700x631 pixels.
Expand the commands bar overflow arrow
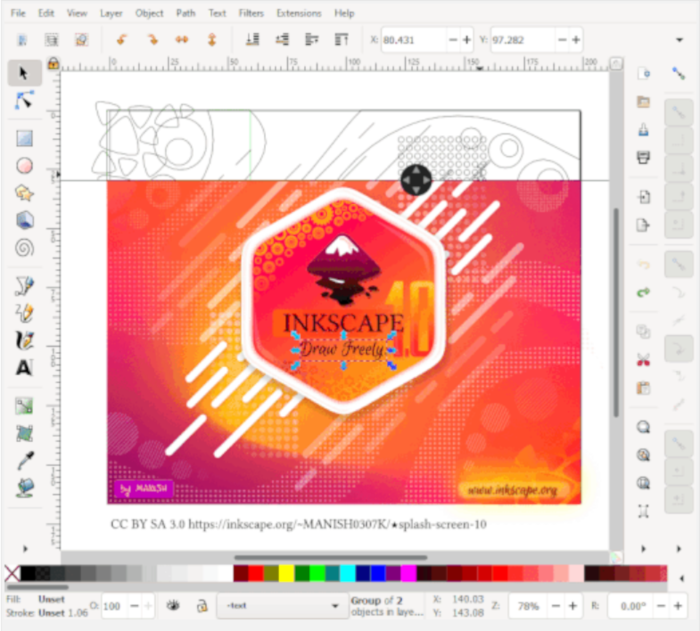(x=643, y=548)
